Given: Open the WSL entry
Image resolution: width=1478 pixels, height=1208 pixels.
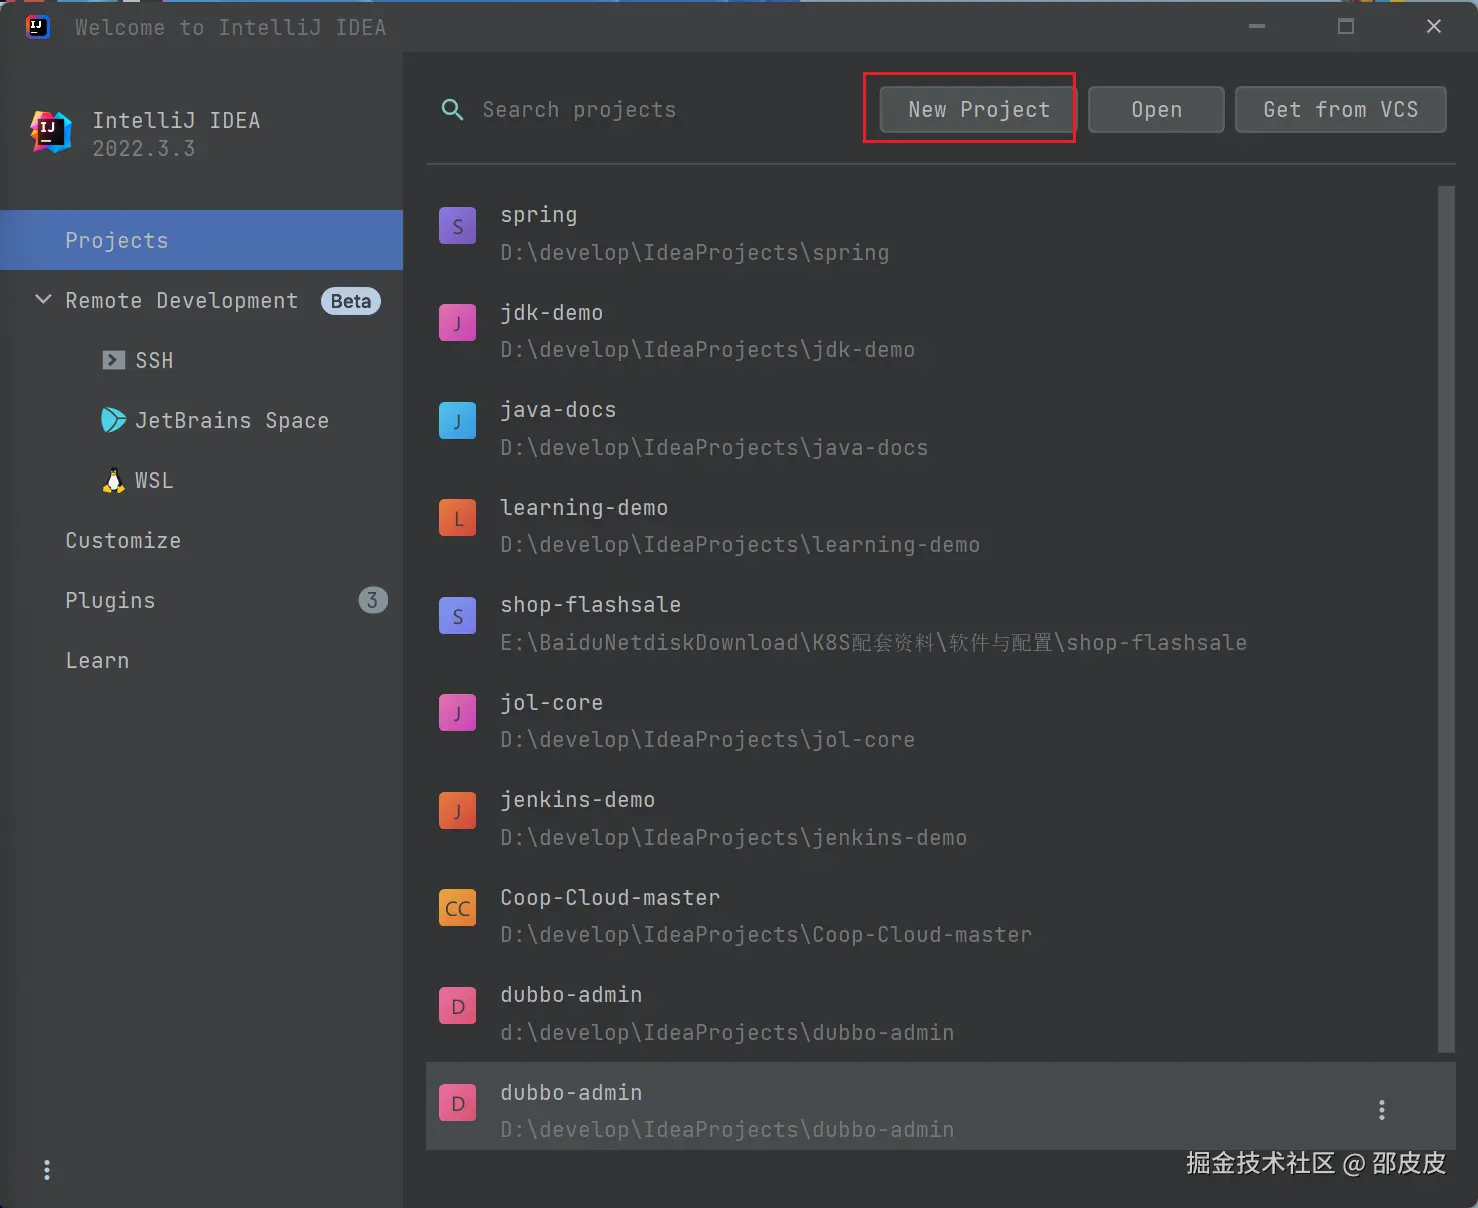Looking at the screenshot, I should [x=201, y=480].
